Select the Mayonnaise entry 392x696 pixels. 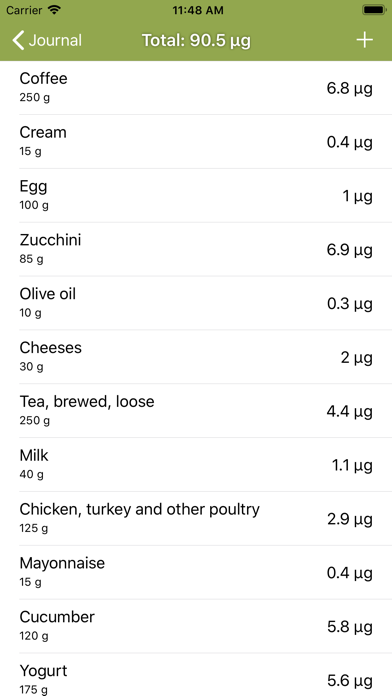pyautogui.click(x=196, y=573)
